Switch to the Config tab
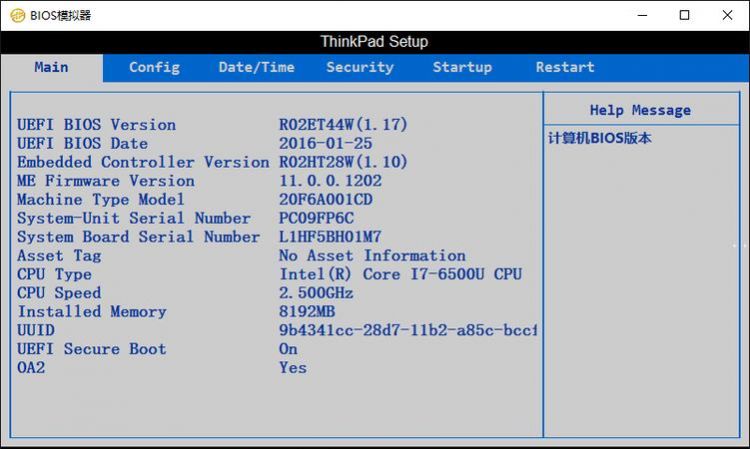Screen dimensions: 750x449 154,67
